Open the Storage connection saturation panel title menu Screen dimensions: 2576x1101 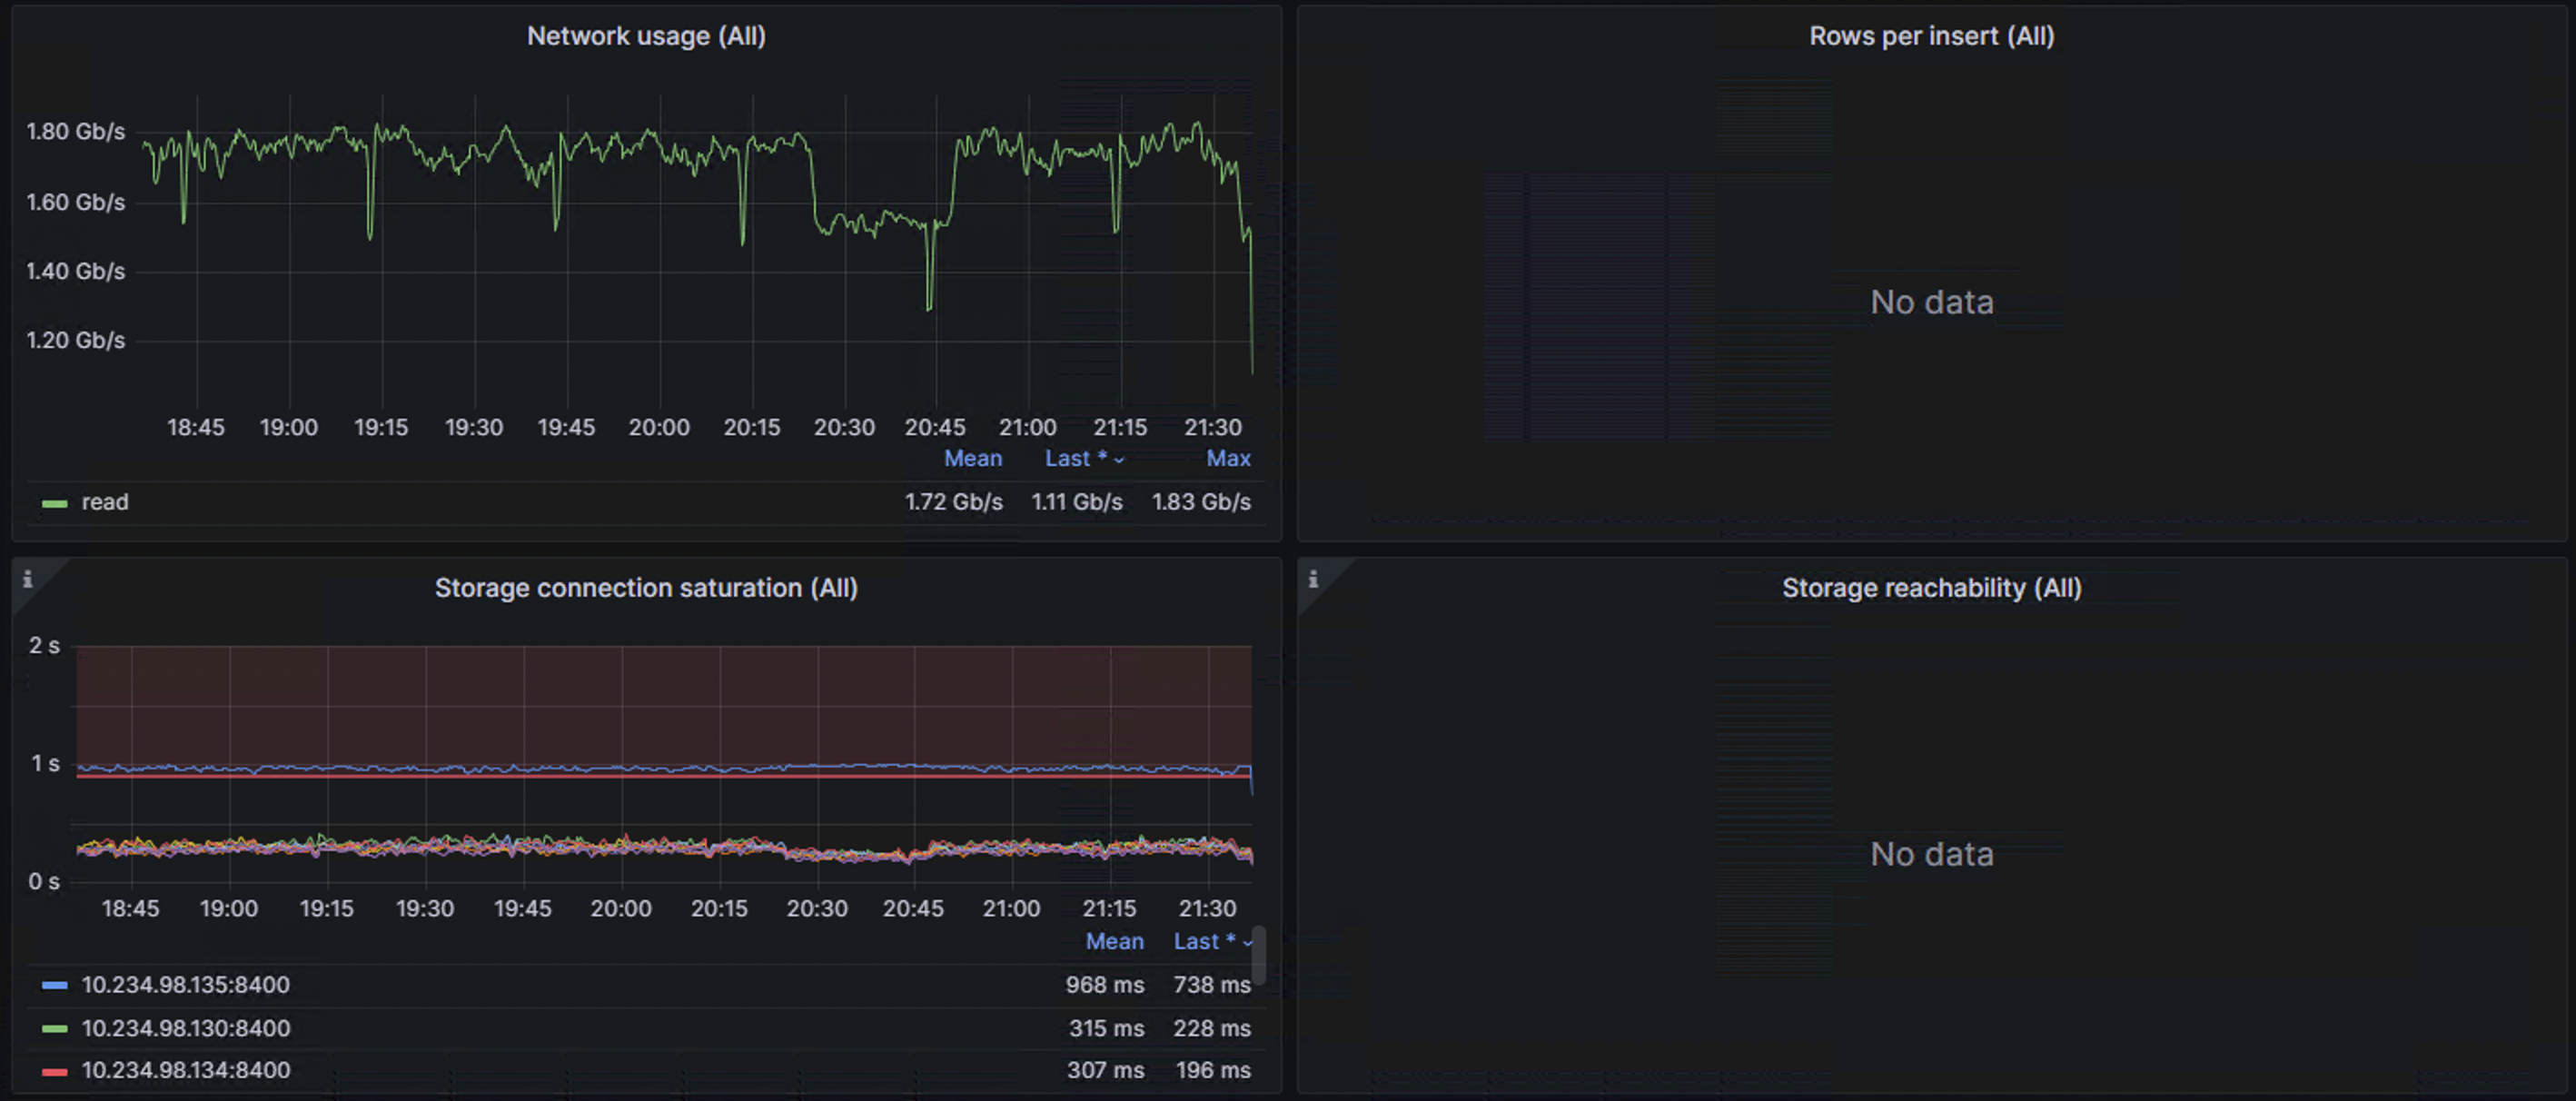pos(645,588)
